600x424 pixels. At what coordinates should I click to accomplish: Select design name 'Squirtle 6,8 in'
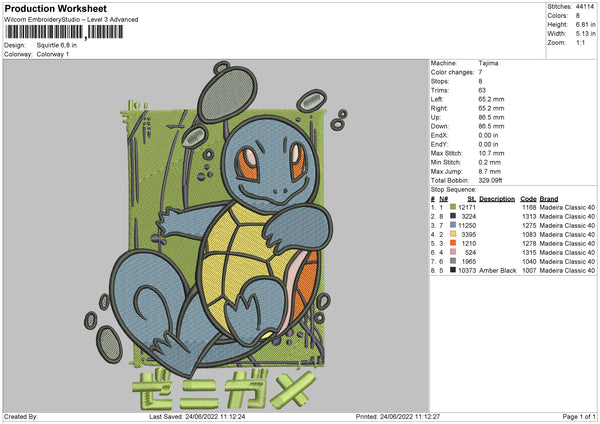coord(57,45)
